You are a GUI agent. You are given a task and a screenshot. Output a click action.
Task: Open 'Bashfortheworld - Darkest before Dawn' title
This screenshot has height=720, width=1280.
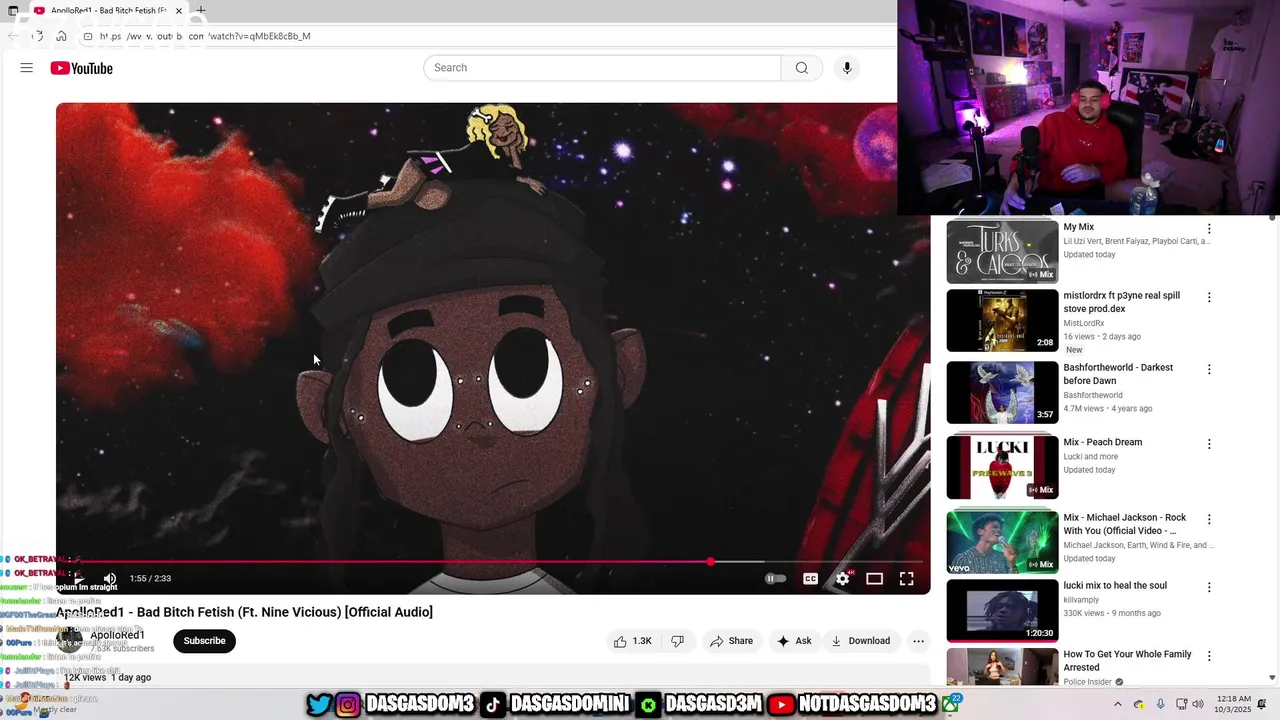pos(1118,374)
